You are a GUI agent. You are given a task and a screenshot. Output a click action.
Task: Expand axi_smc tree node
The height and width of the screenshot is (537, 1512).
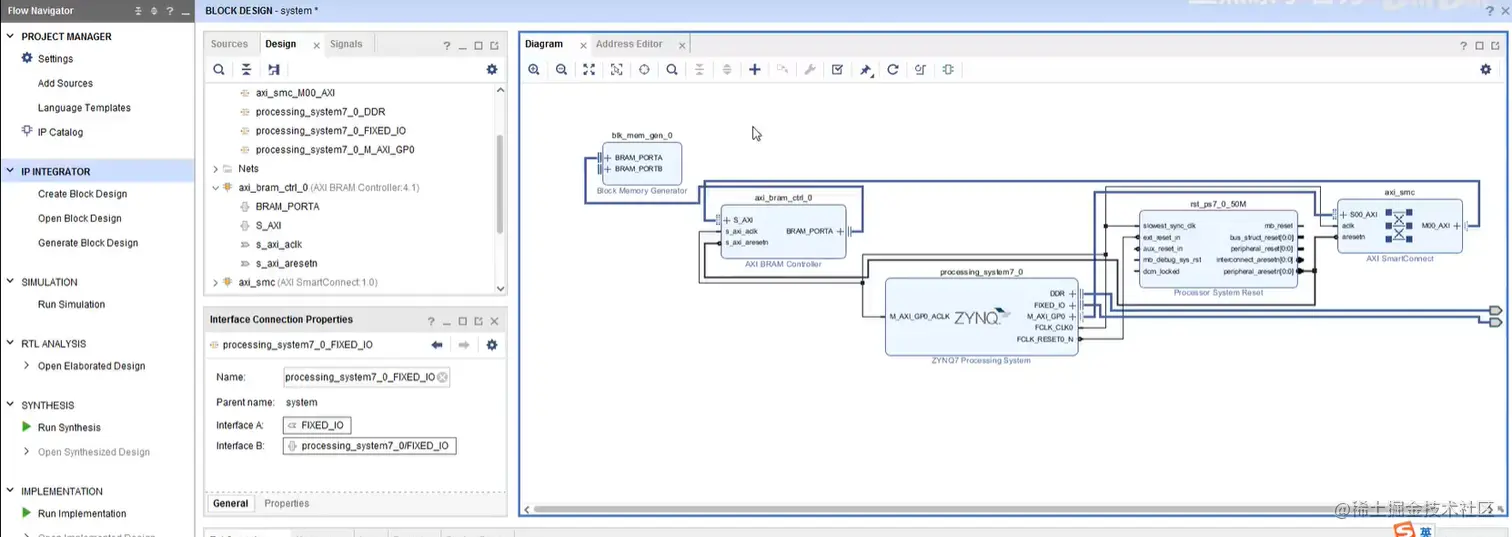click(215, 283)
